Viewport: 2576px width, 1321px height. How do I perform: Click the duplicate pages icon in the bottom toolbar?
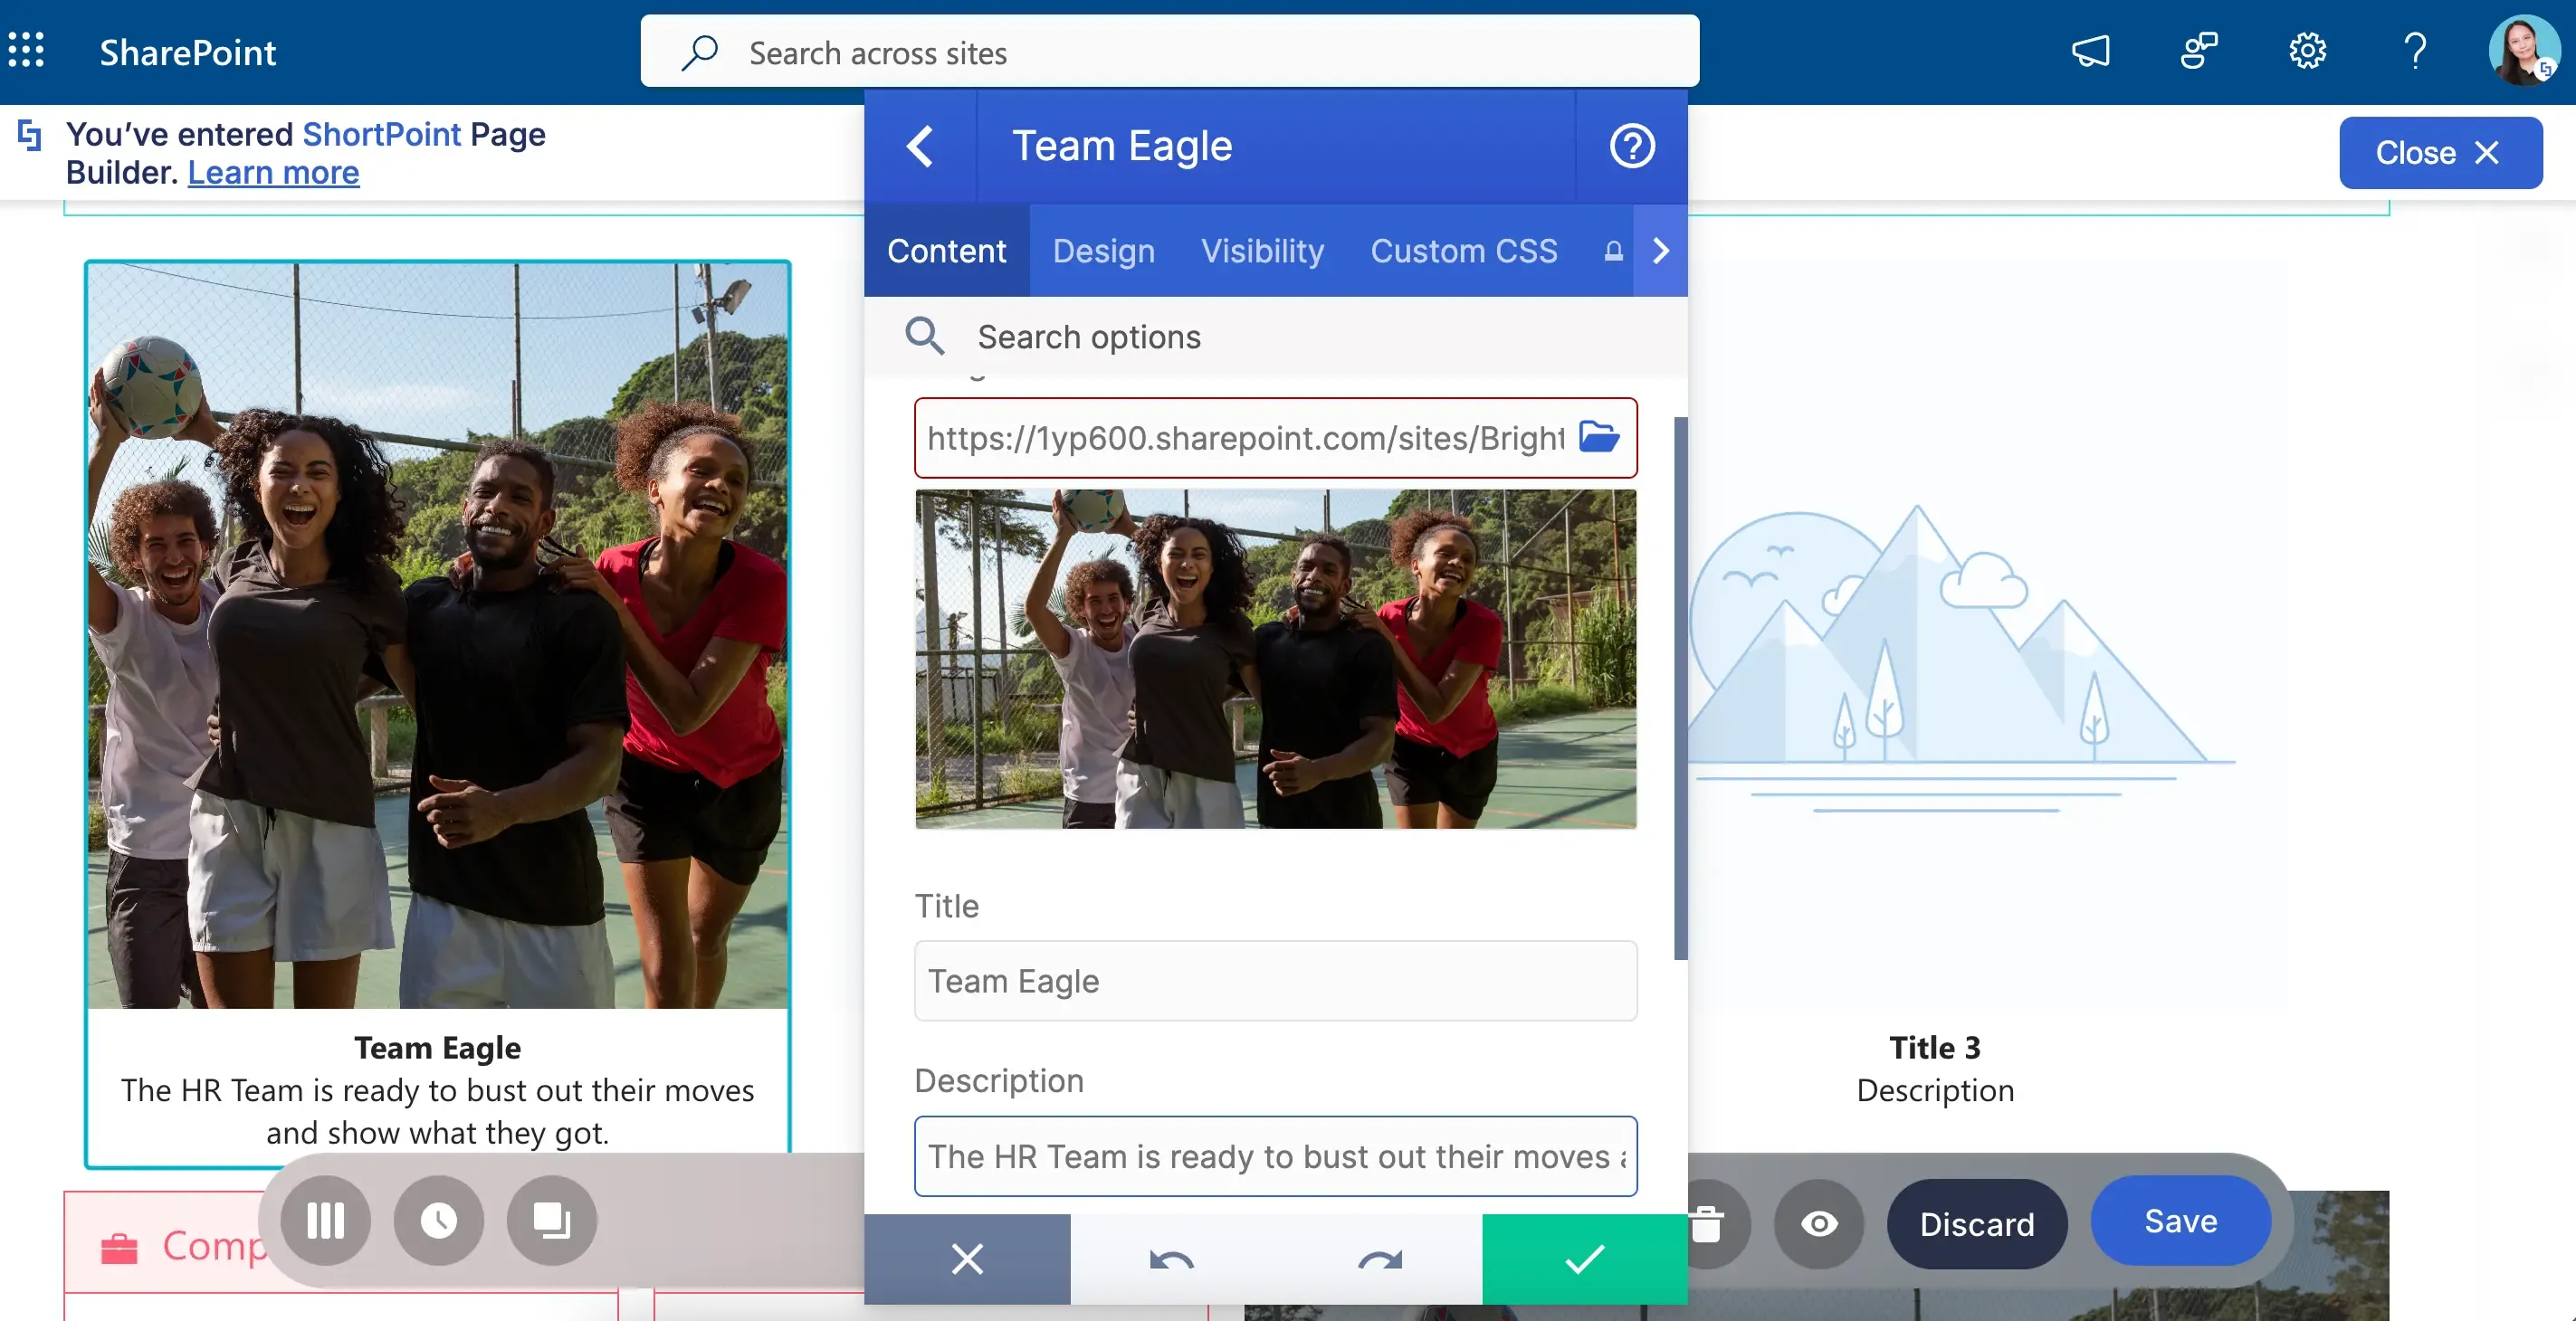552,1220
